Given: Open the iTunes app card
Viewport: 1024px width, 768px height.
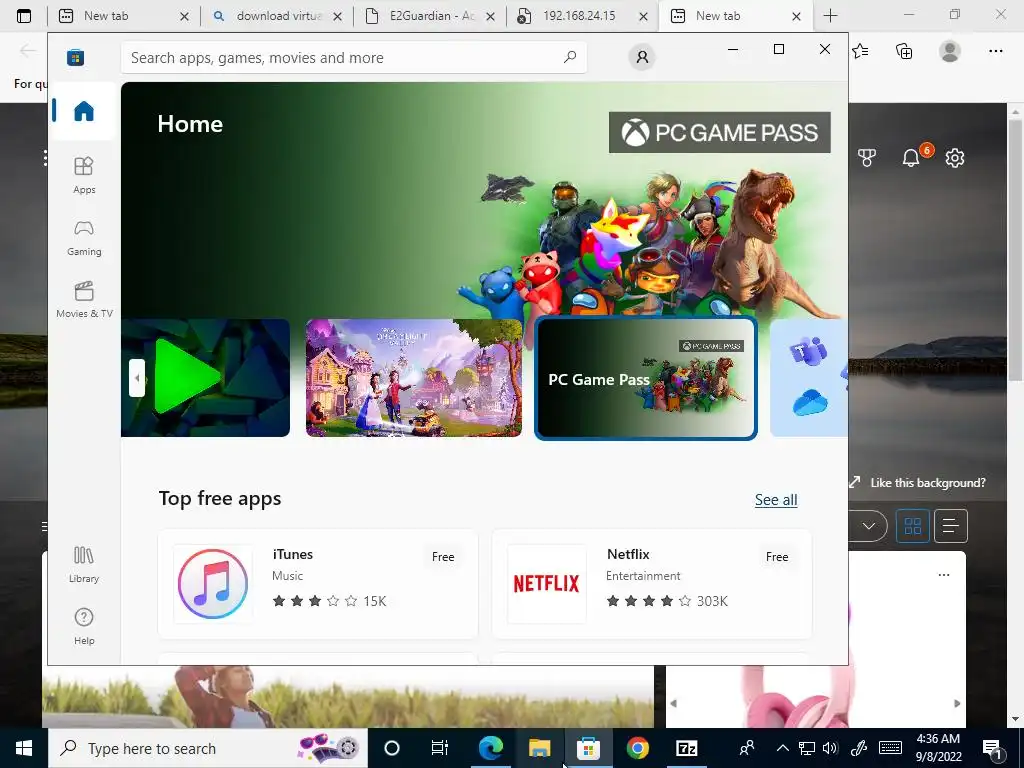Looking at the screenshot, I should (318, 584).
